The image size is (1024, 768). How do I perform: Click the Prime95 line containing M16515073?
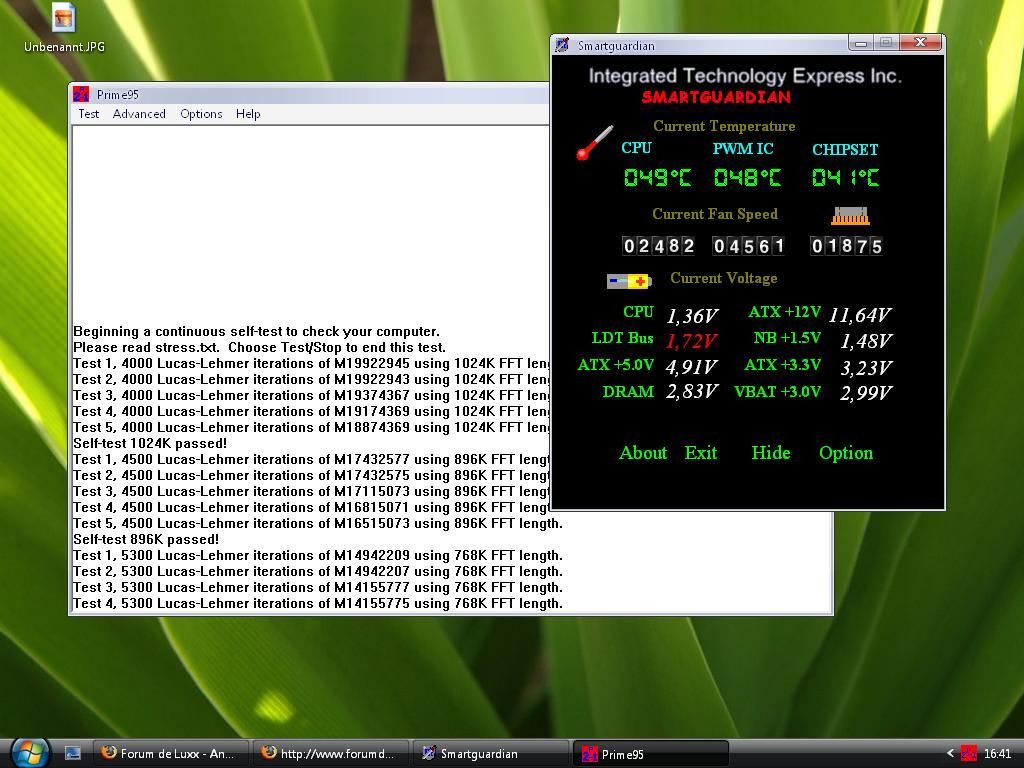pyautogui.click(x=318, y=524)
